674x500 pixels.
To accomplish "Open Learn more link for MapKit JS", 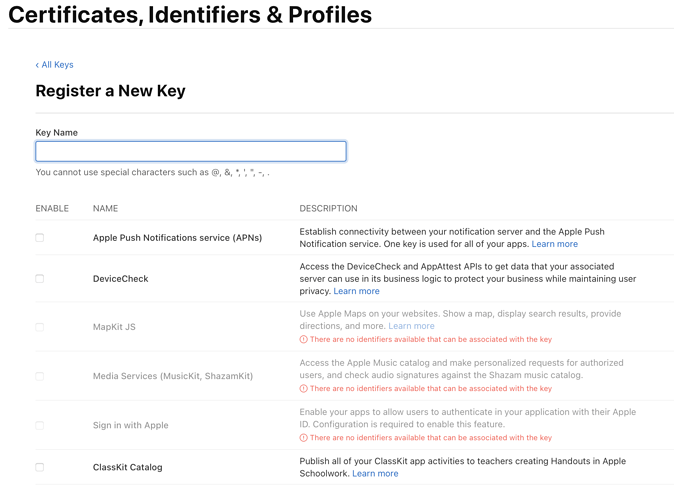I will coord(411,326).
